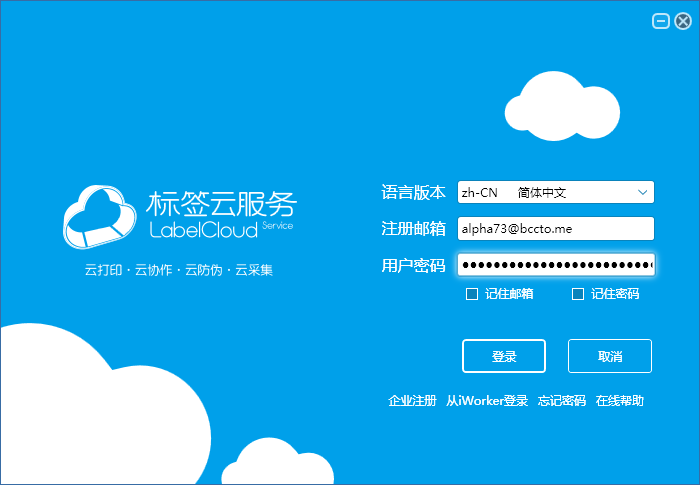Image resolution: width=700 pixels, height=485 pixels.
Task: Open the language version dropdown
Action: click(555, 192)
